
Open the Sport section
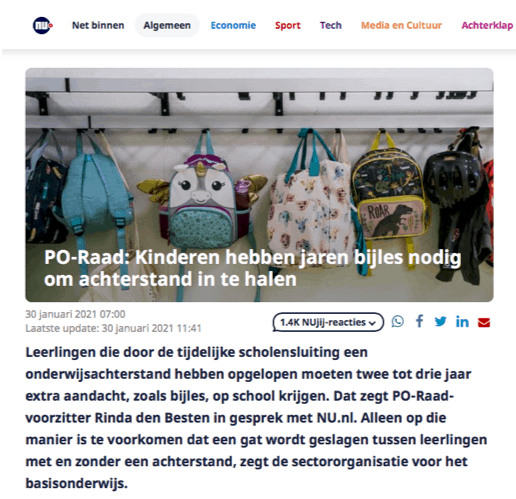click(288, 25)
